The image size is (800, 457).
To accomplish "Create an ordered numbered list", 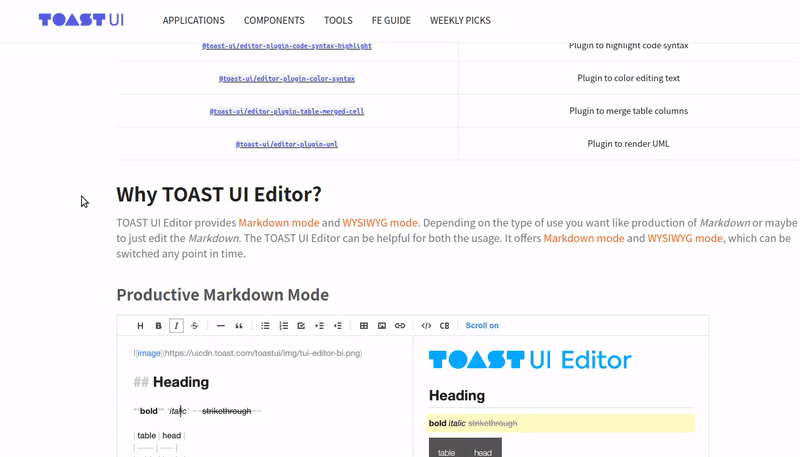I will coord(284,326).
